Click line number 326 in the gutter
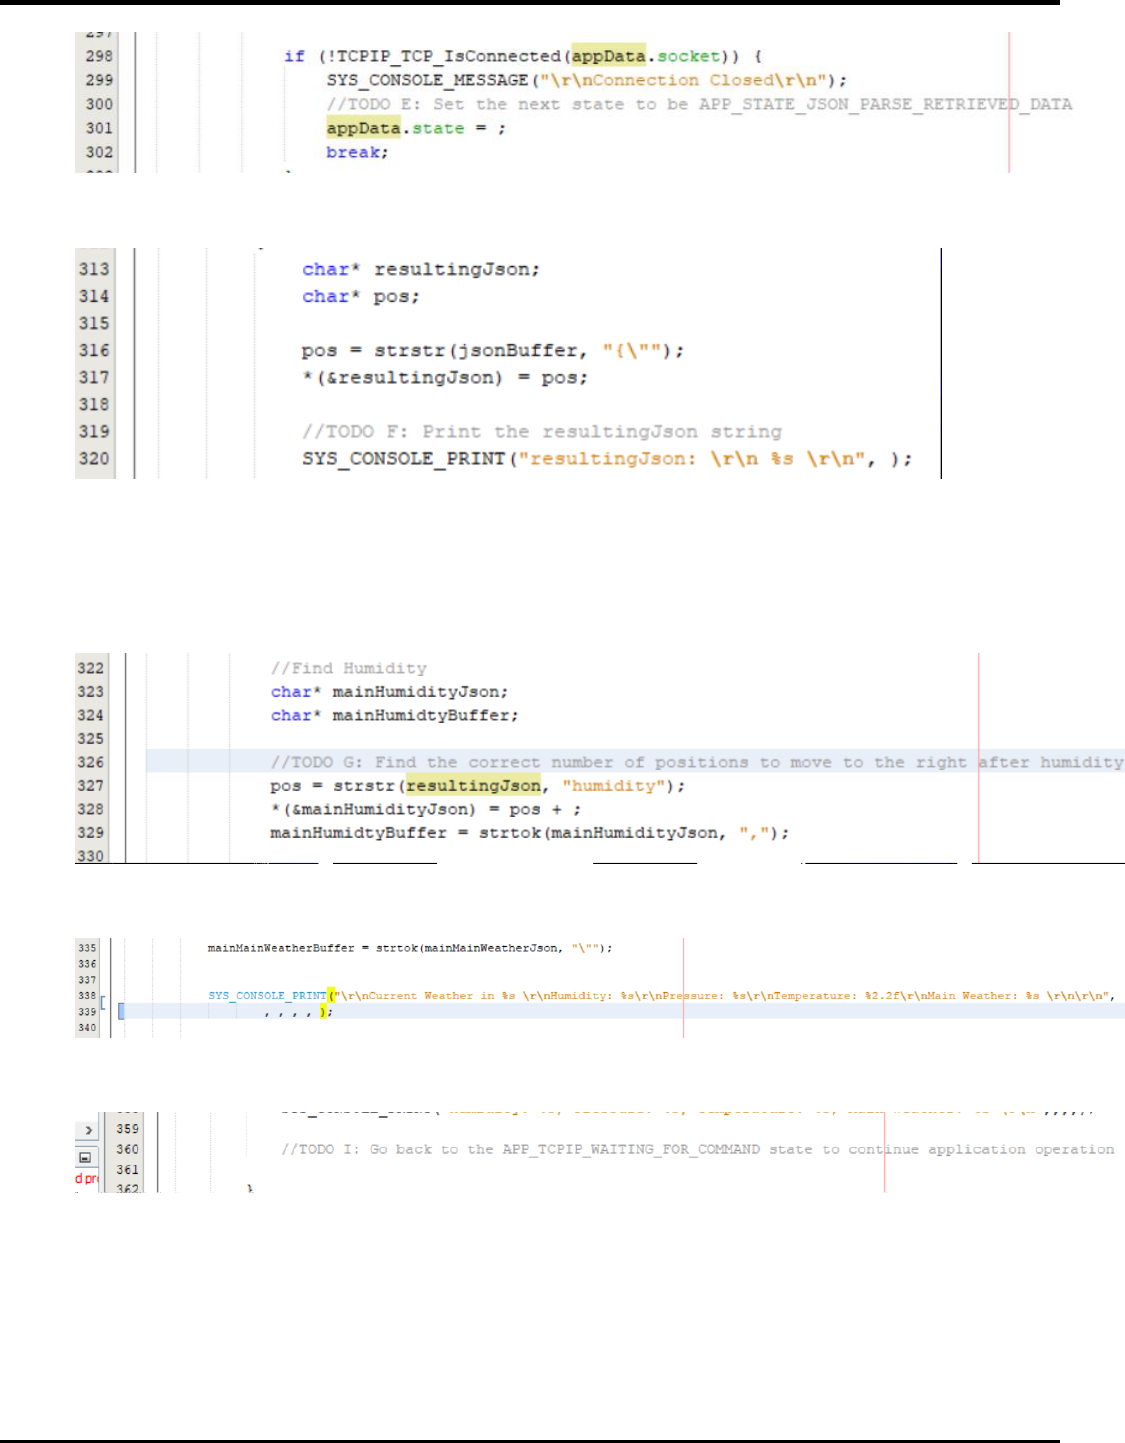The image size is (1125, 1443). coord(90,762)
